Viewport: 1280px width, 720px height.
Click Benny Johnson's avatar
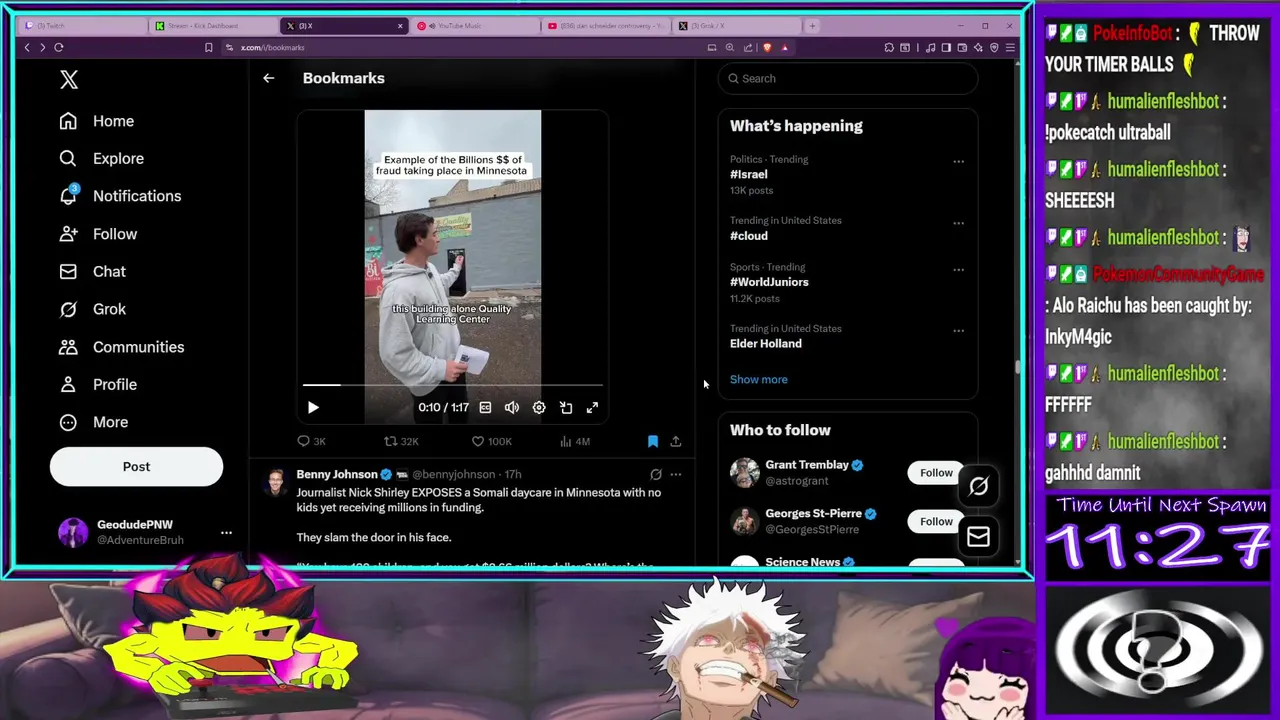(x=275, y=482)
